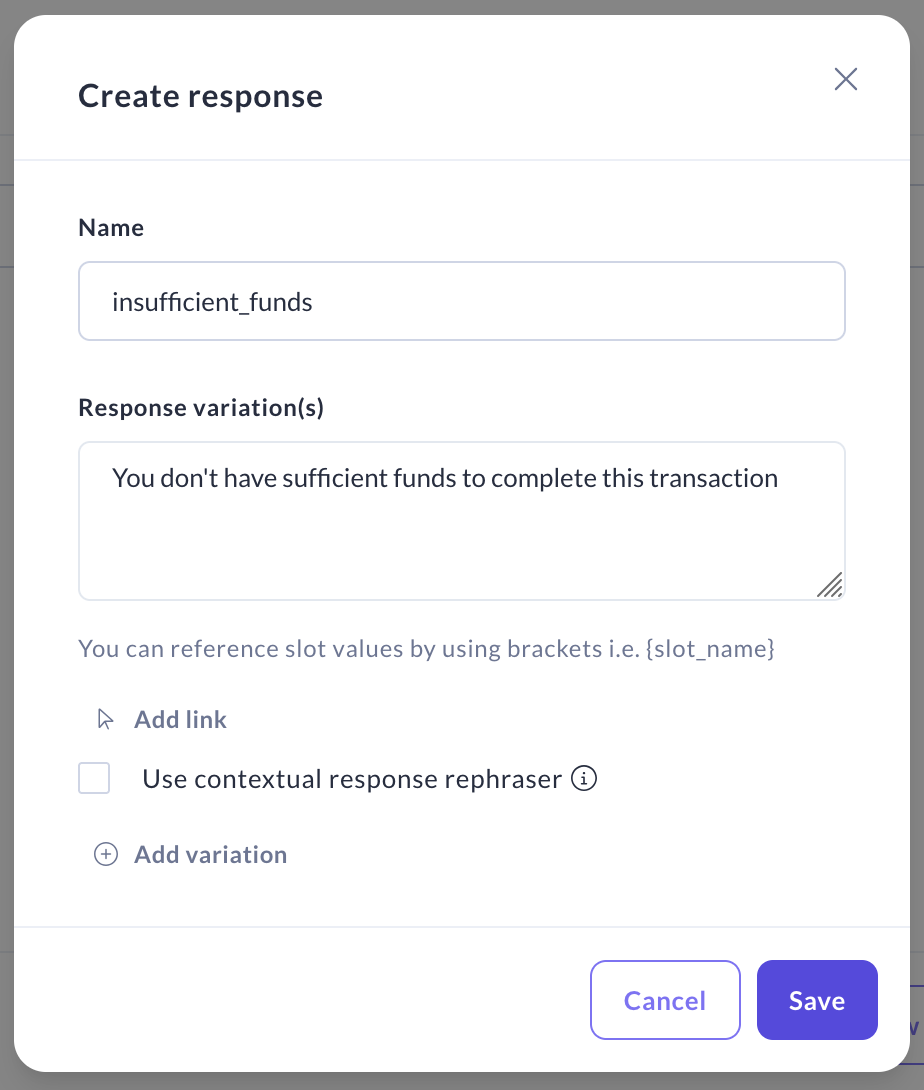924x1090 pixels.
Task: Click the cursor icon beside Add link
Action: [105, 720]
